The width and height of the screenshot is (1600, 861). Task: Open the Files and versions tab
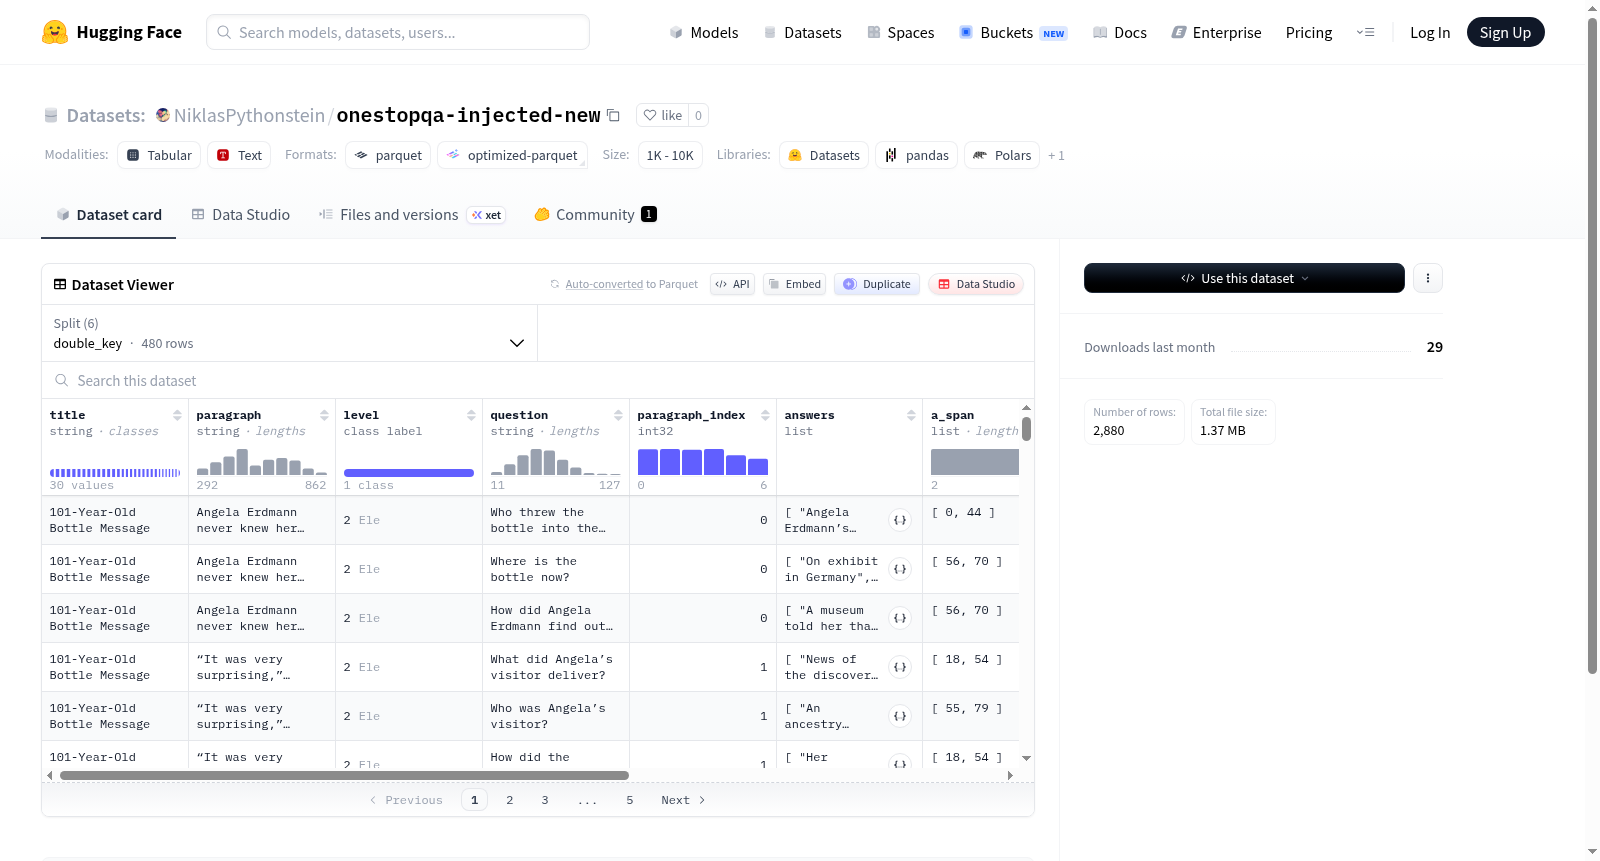point(412,214)
